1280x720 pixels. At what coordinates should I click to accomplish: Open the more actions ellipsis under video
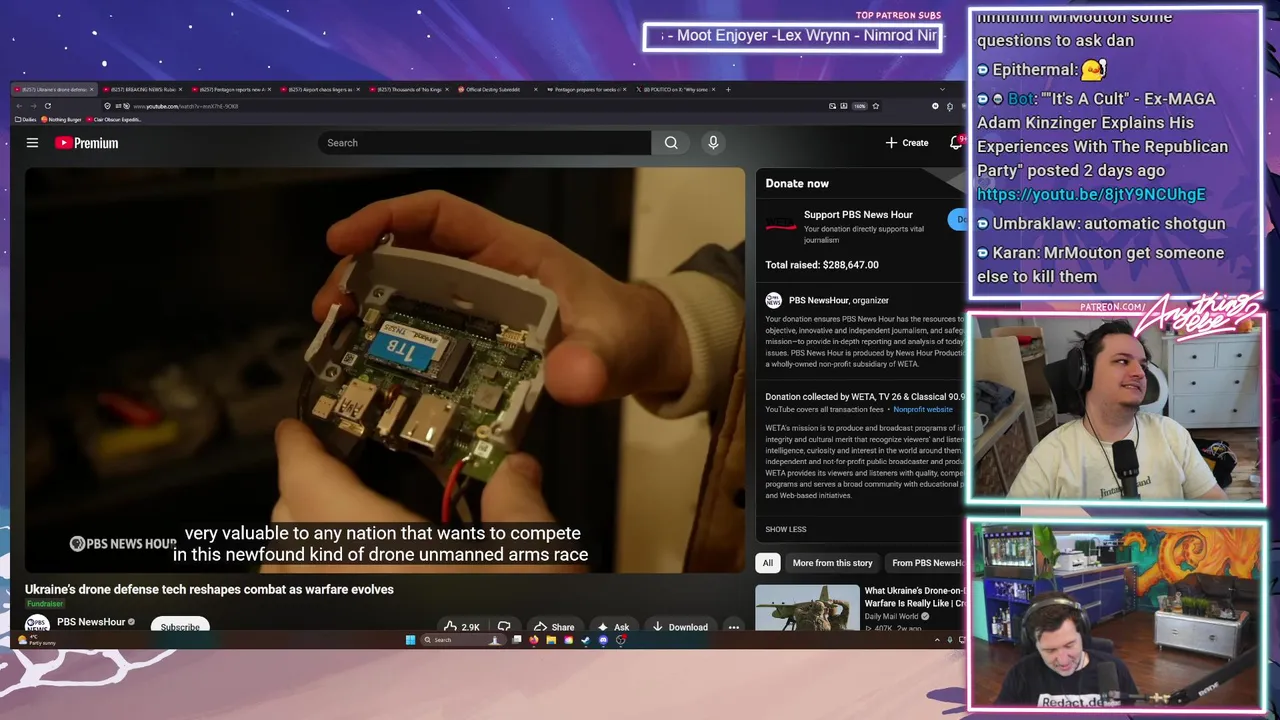click(733, 627)
